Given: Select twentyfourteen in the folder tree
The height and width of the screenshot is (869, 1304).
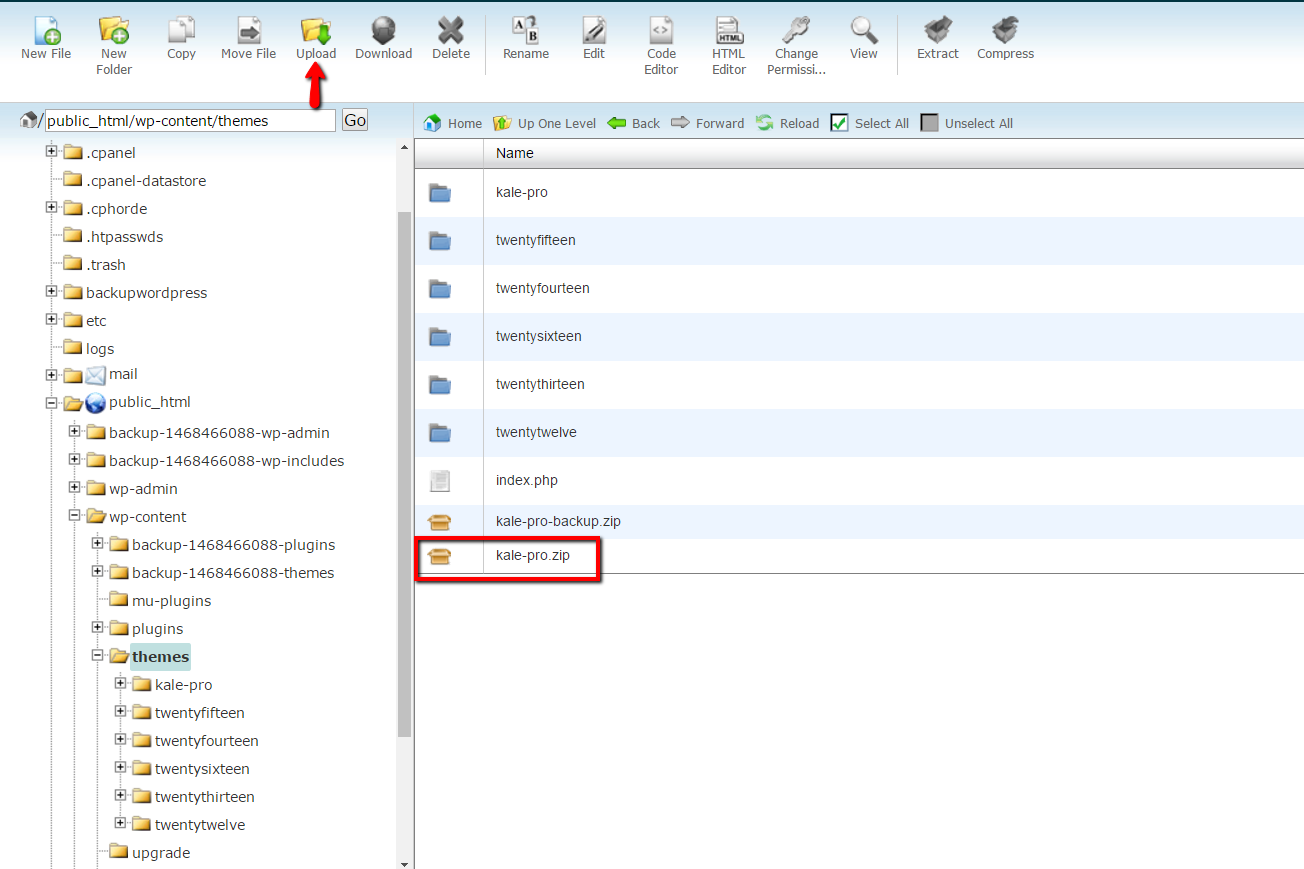Looking at the screenshot, I should [207, 740].
